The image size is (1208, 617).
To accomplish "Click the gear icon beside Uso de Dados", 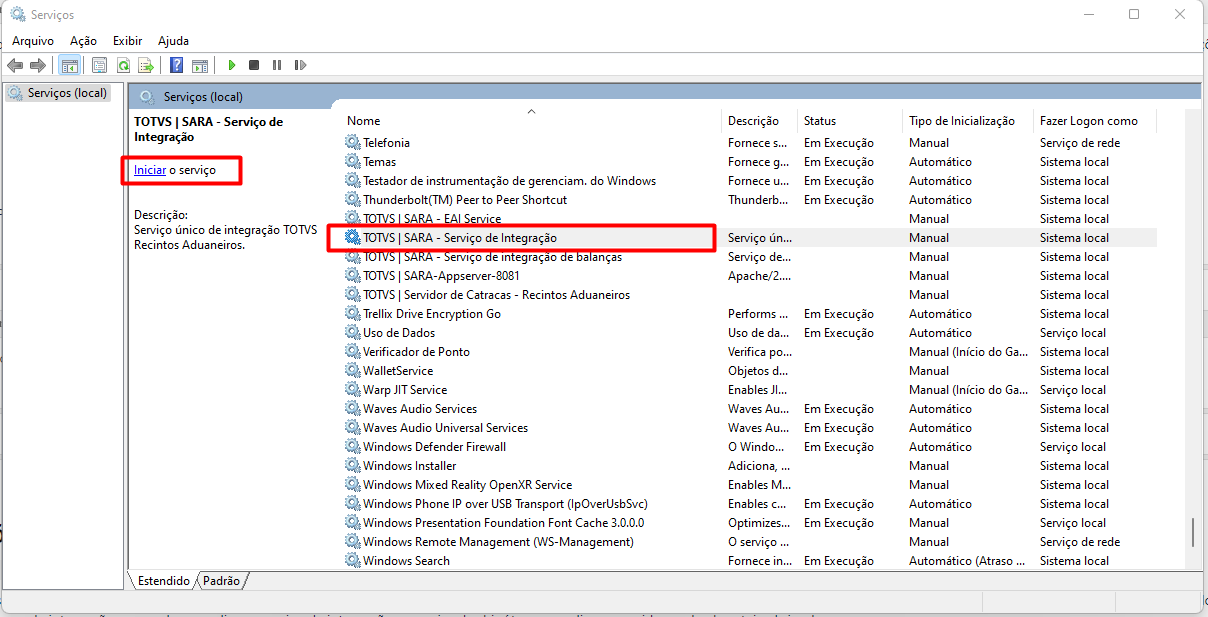I will pos(353,333).
